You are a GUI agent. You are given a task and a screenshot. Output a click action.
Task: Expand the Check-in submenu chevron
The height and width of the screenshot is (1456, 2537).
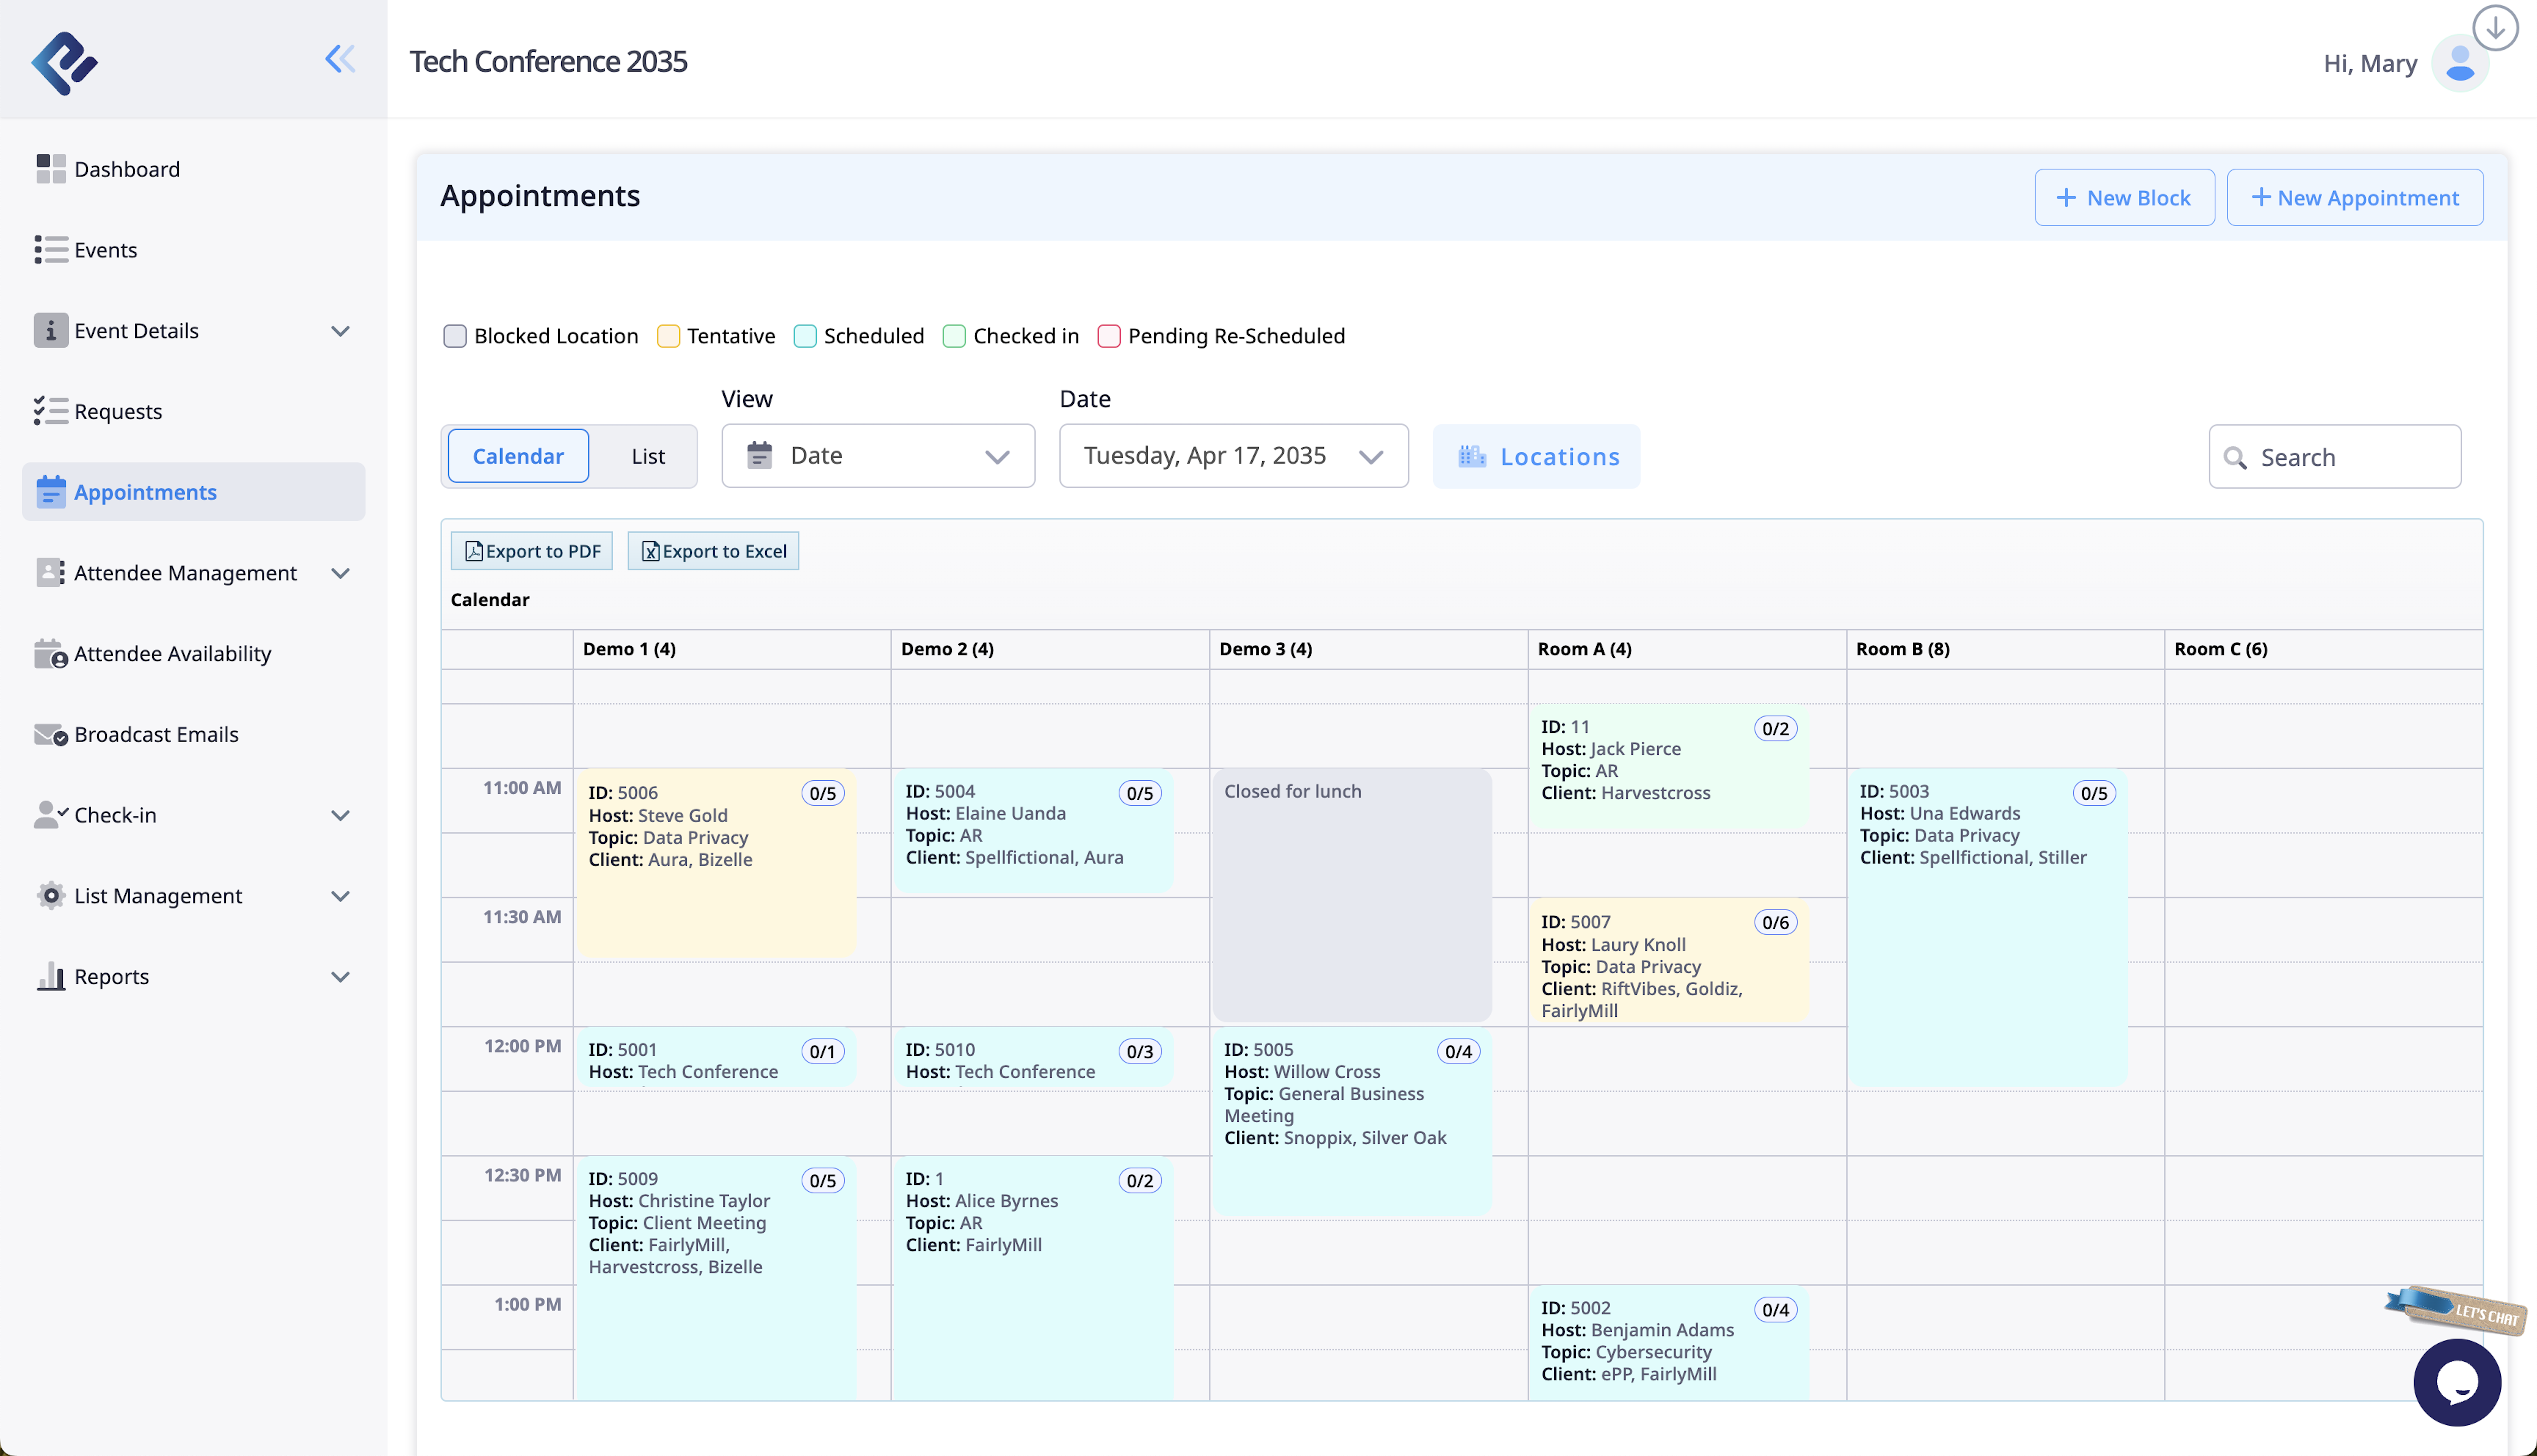[x=340, y=815]
